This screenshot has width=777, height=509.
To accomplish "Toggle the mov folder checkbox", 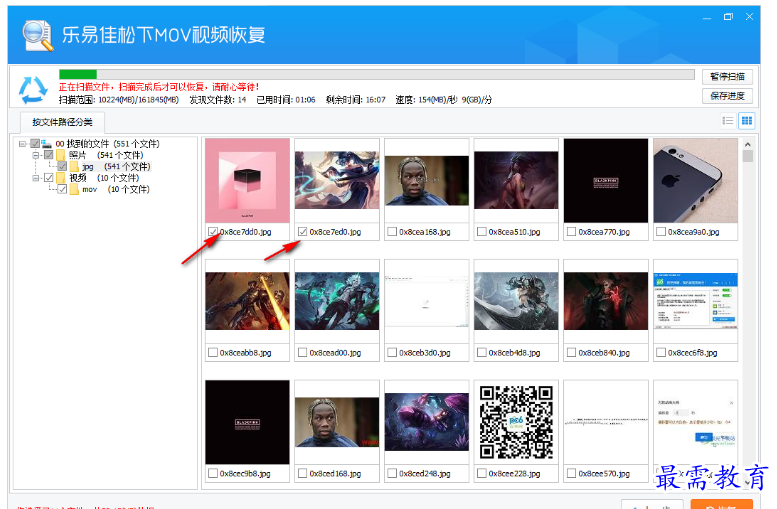I will [x=62, y=189].
